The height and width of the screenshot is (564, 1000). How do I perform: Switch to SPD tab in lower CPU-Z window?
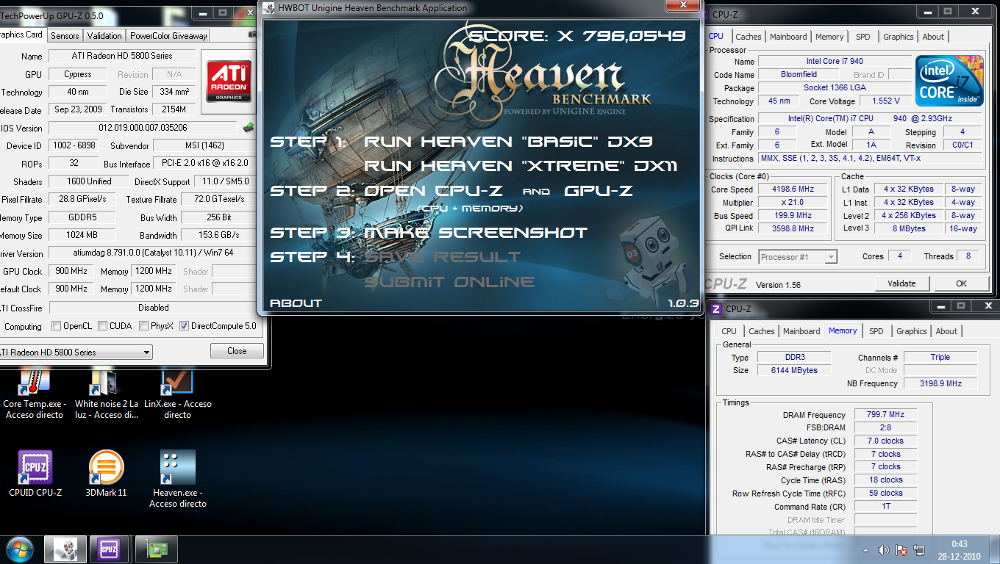876,331
